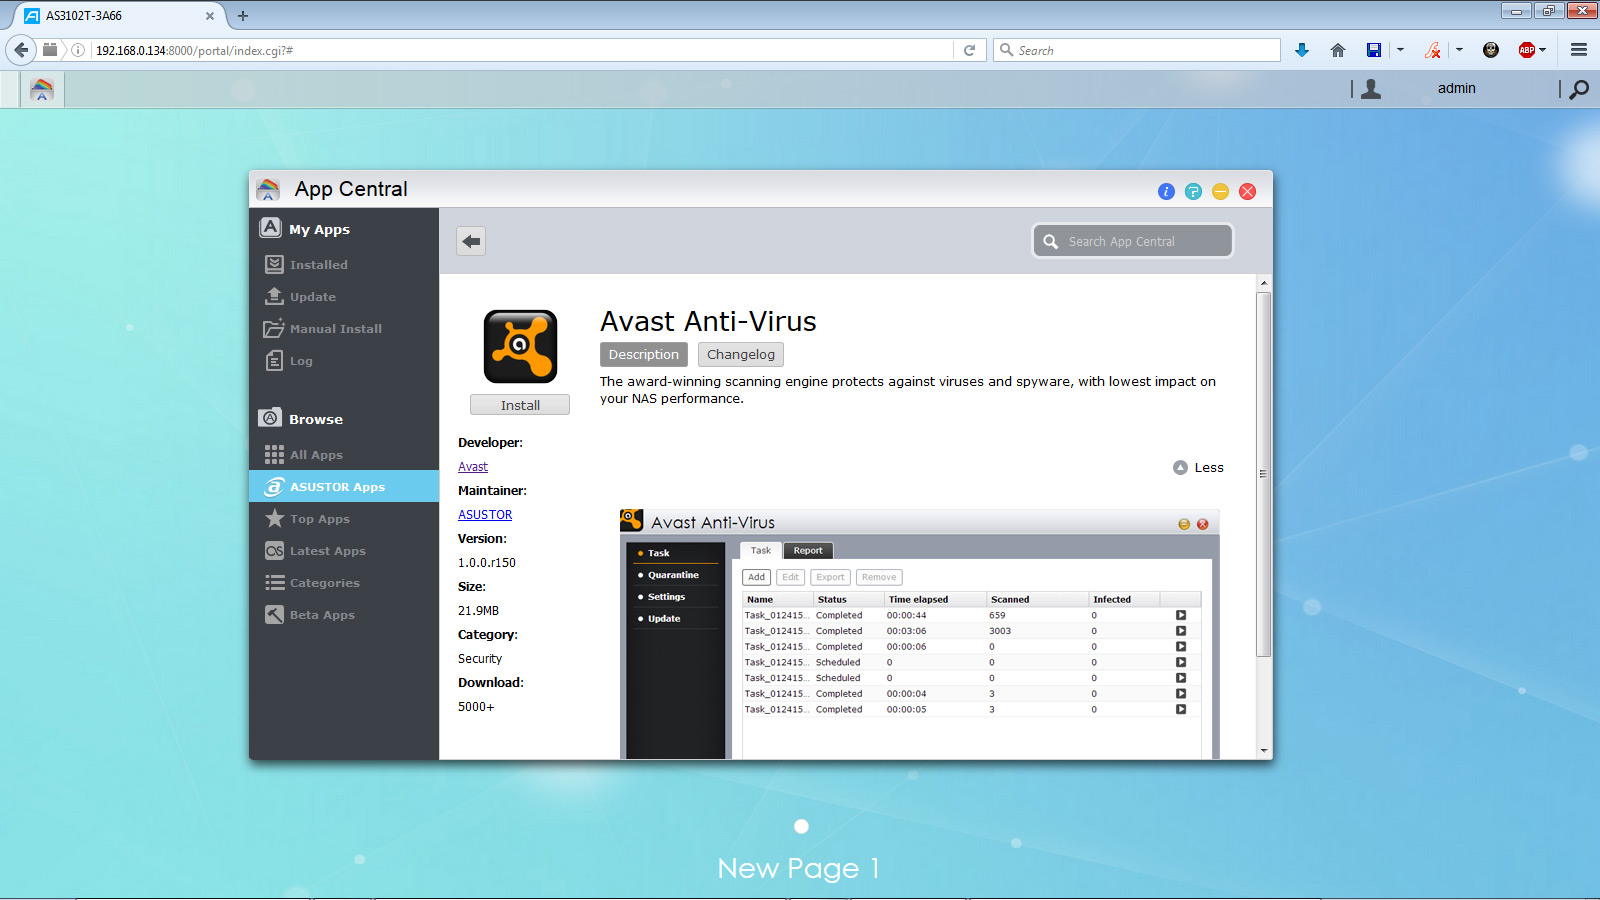Click the scrollbar down arrow in App Central
The width and height of the screenshot is (1600, 900).
click(1264, 750)
